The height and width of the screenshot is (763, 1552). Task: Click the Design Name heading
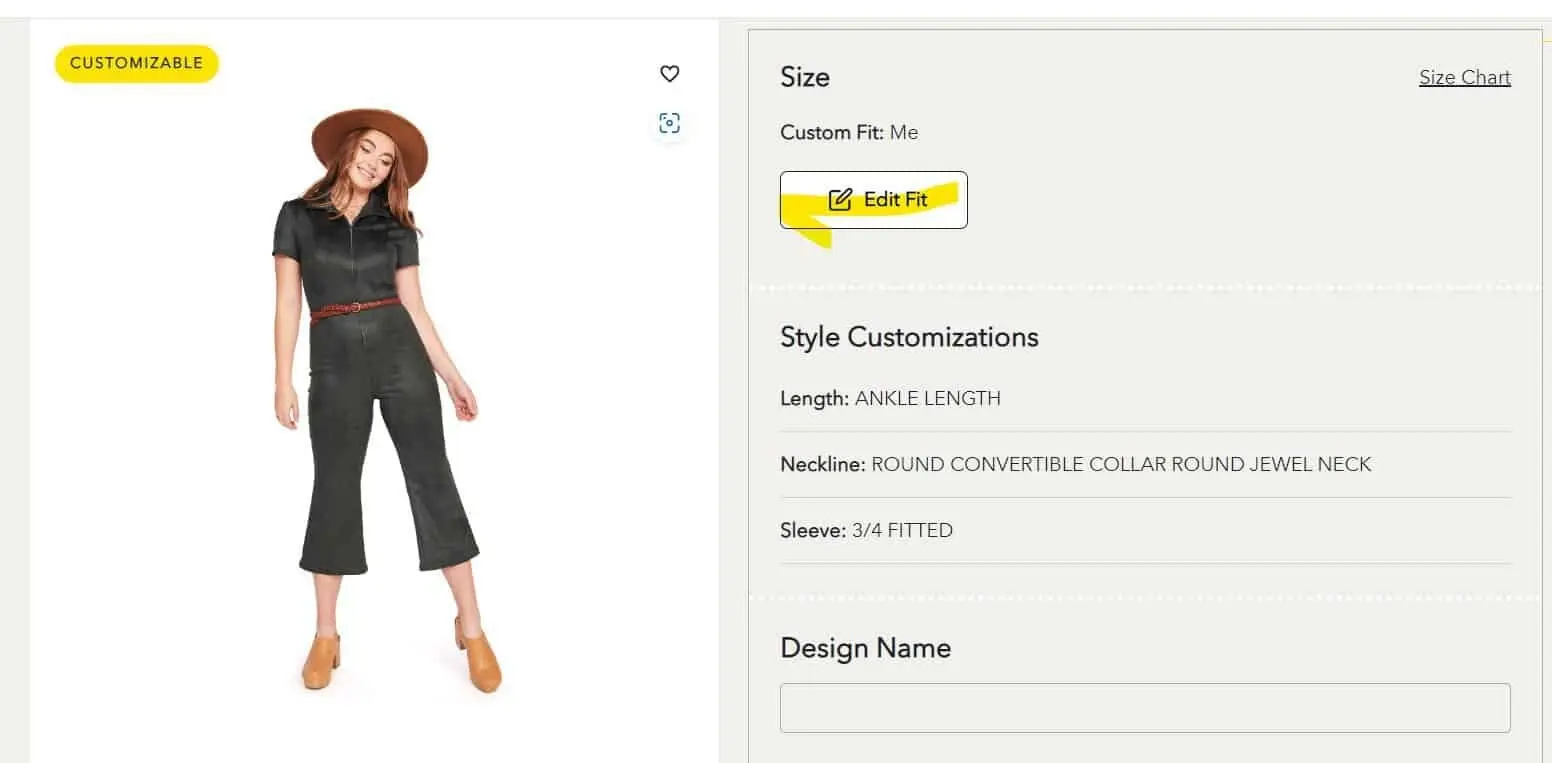tap(865, 648)
